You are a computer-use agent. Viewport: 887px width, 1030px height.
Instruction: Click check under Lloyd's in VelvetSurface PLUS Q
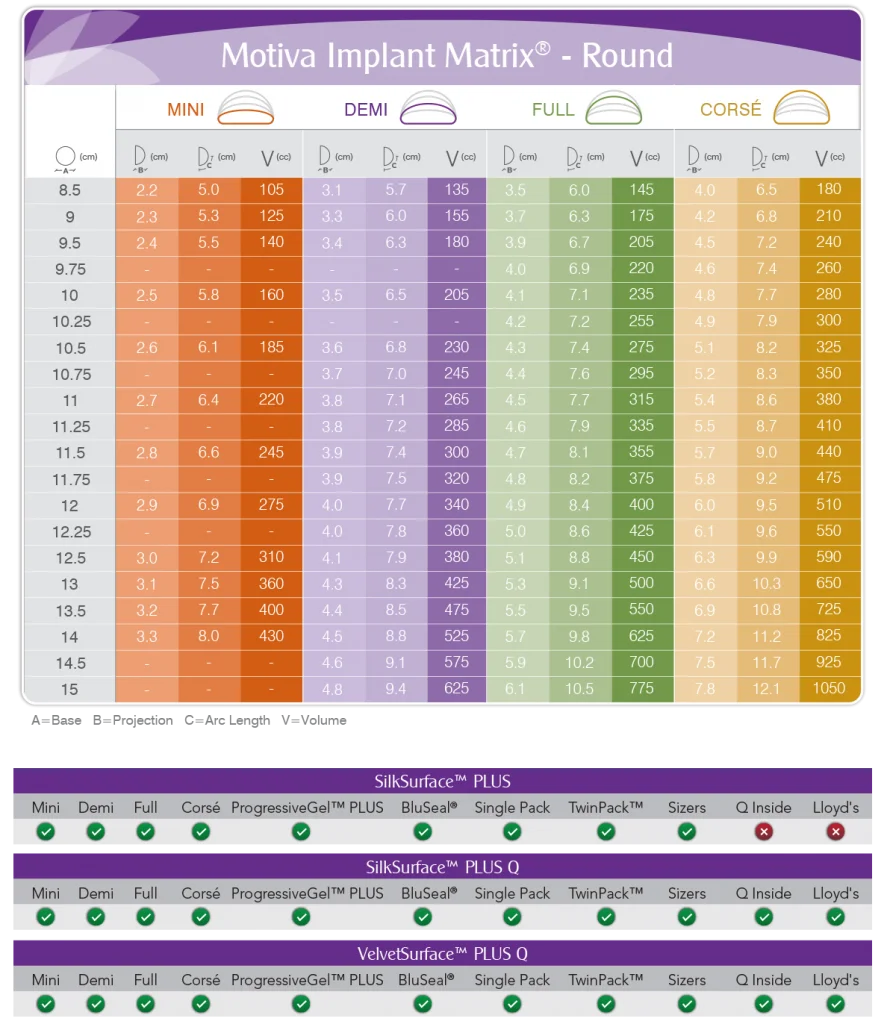[x=836, y=1004]
